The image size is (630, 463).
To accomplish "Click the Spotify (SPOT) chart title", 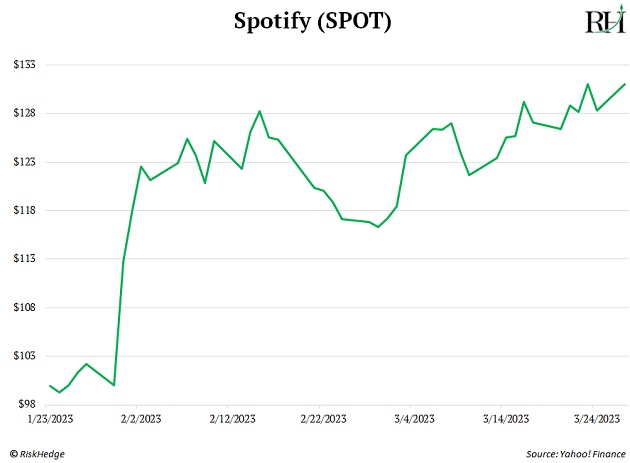I will pyautogui.click(x=314, y=22).
